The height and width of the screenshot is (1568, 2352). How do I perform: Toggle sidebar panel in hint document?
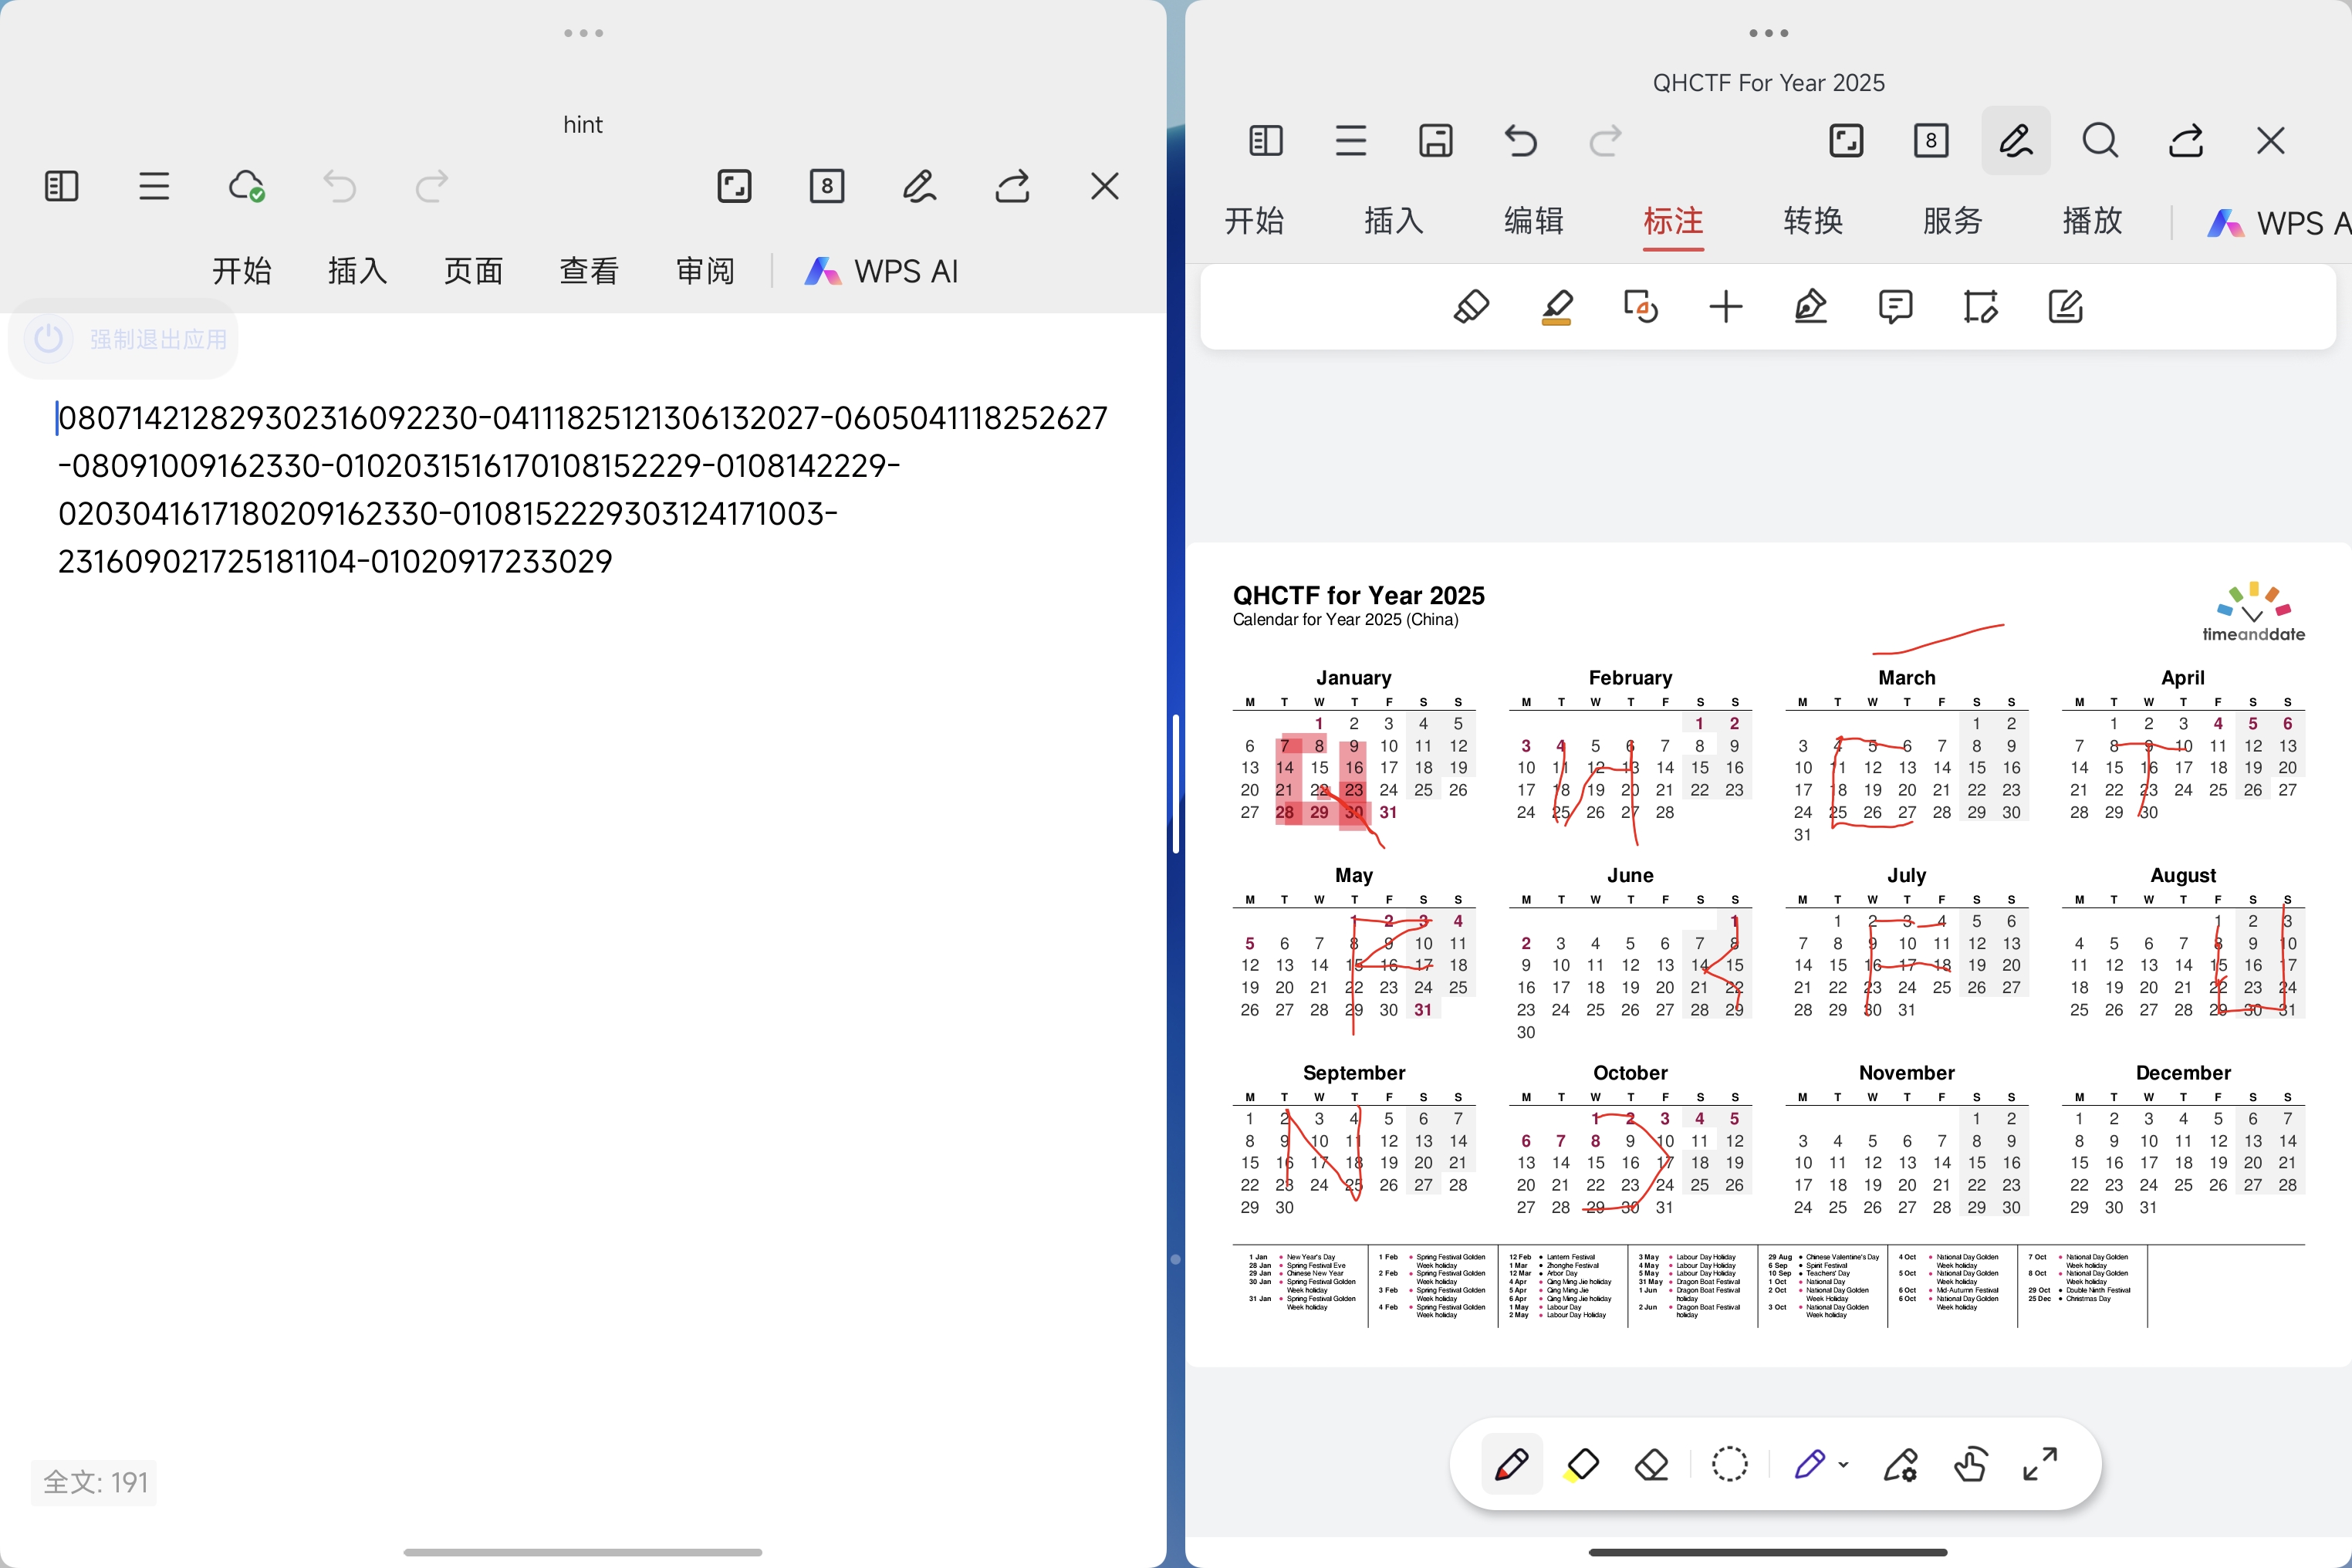click(62, 186)
